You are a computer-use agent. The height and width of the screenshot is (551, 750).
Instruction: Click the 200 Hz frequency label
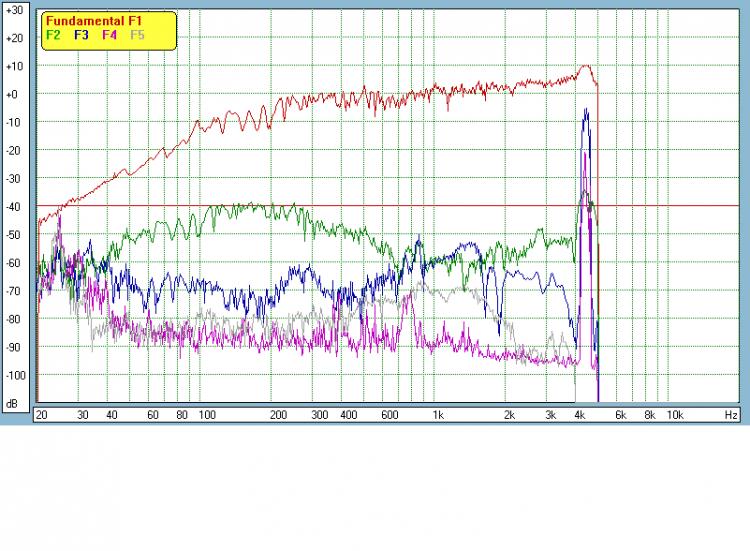[278, 415]
